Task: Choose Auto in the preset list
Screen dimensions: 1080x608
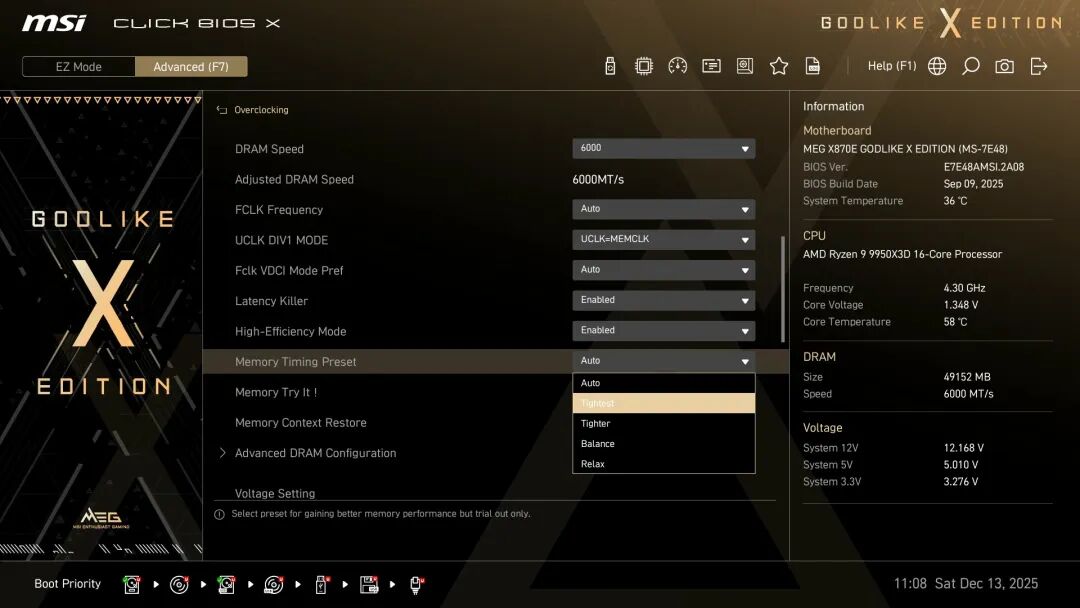Action: [663, 383]
